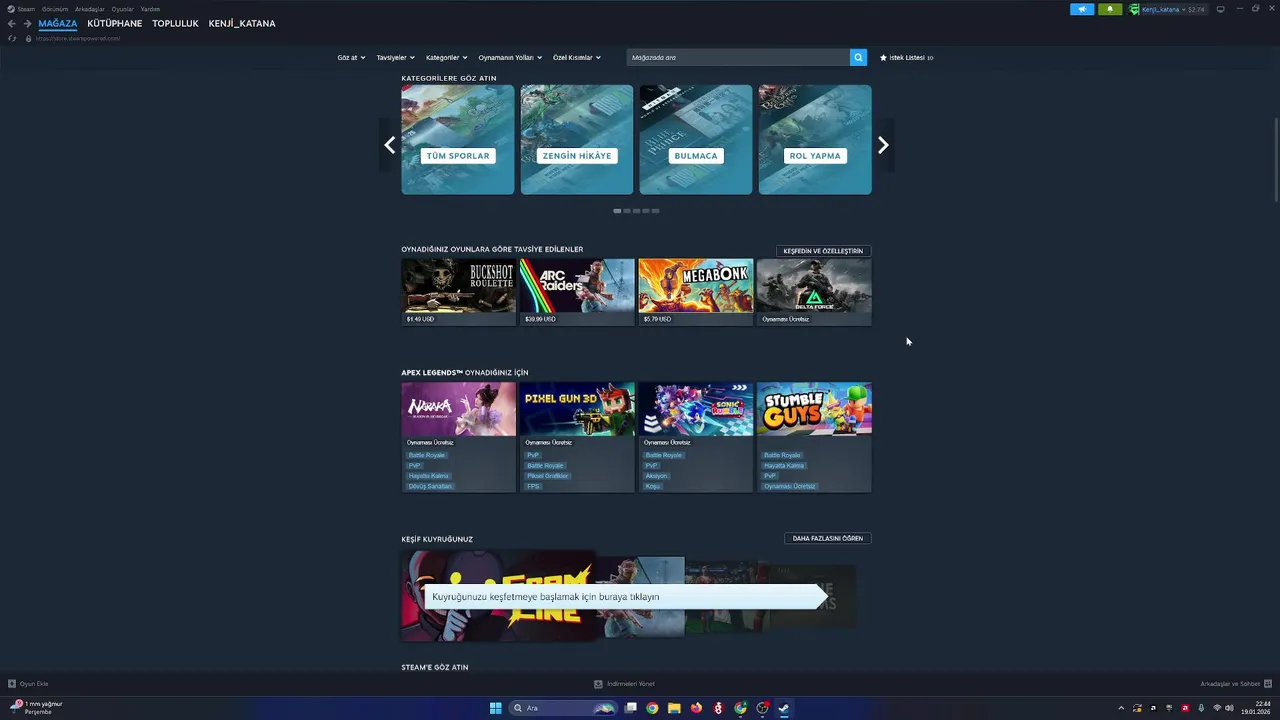Launch Google Chrome from the taskbar
1280x720 pixels.
[x=652, y=708]
